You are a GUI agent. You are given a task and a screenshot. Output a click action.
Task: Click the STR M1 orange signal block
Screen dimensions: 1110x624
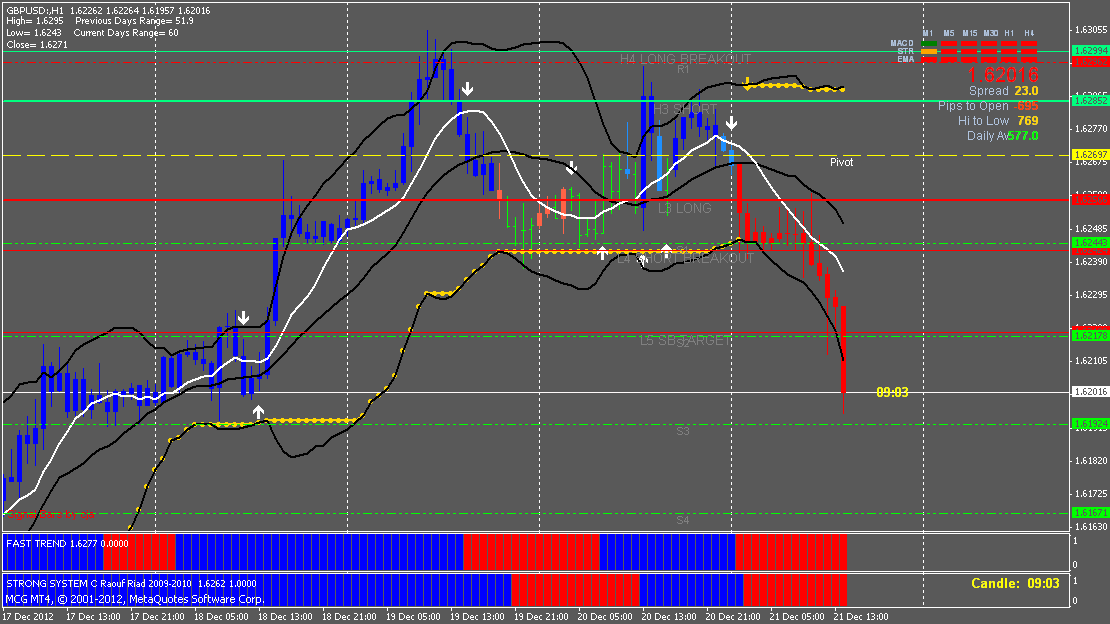tap(929, 52)
